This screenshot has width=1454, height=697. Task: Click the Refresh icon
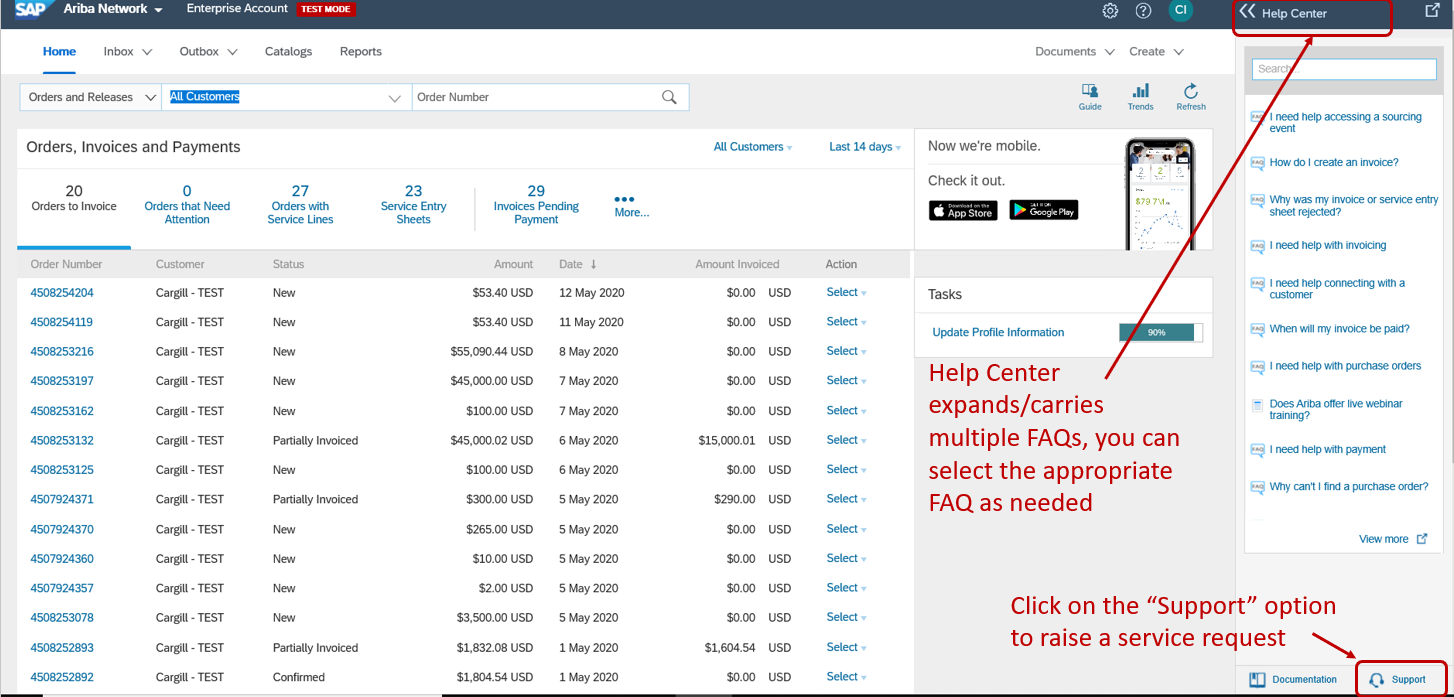point(1191,97)
